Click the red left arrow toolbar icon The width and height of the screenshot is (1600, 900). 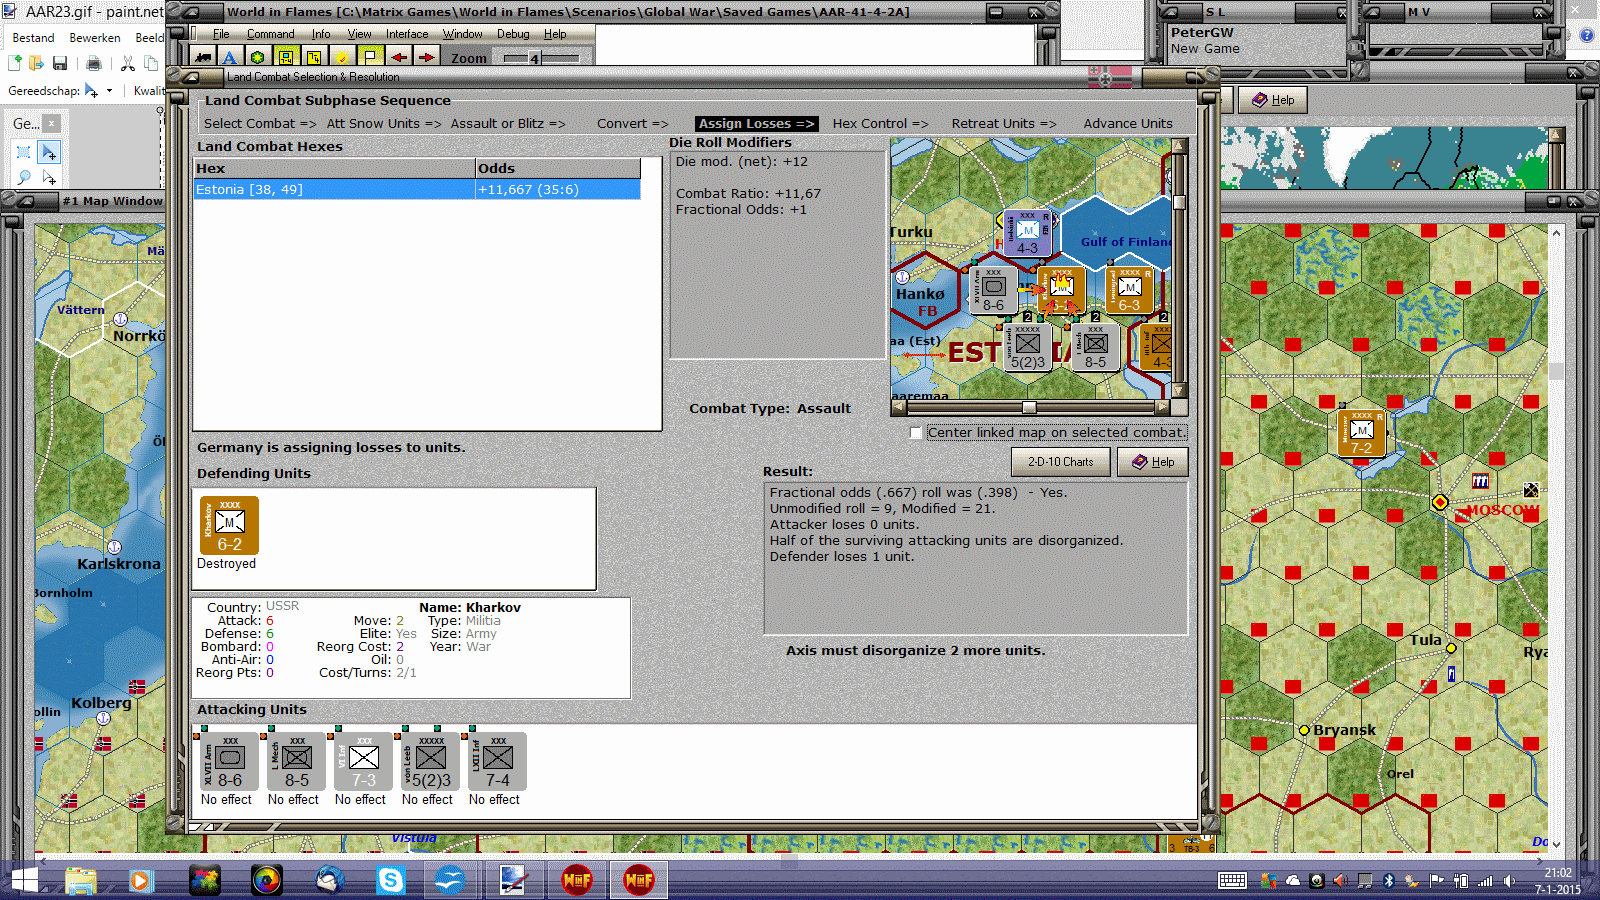[398, 58]
